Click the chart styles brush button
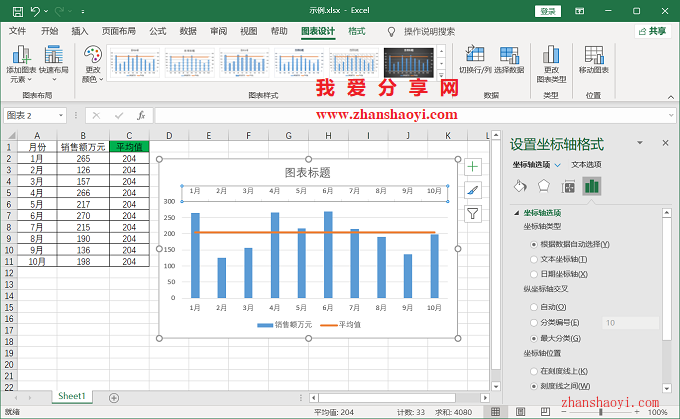The height and width of the screenshot is (419, 680). 473,190
